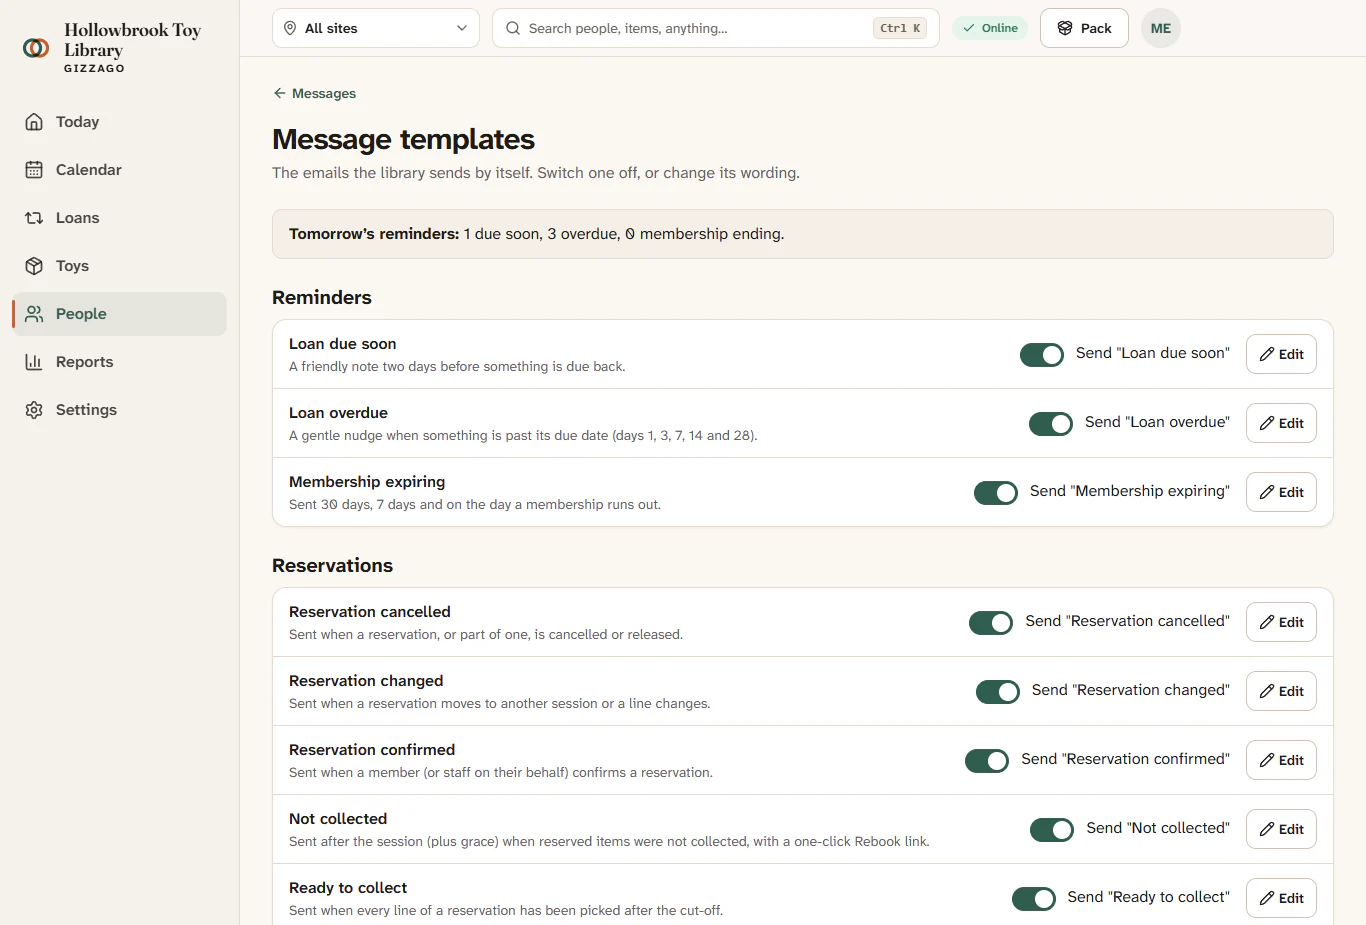Switch off Not collected emails
The height and width of the screenshot is (925, 1366).
[1052, 829]
